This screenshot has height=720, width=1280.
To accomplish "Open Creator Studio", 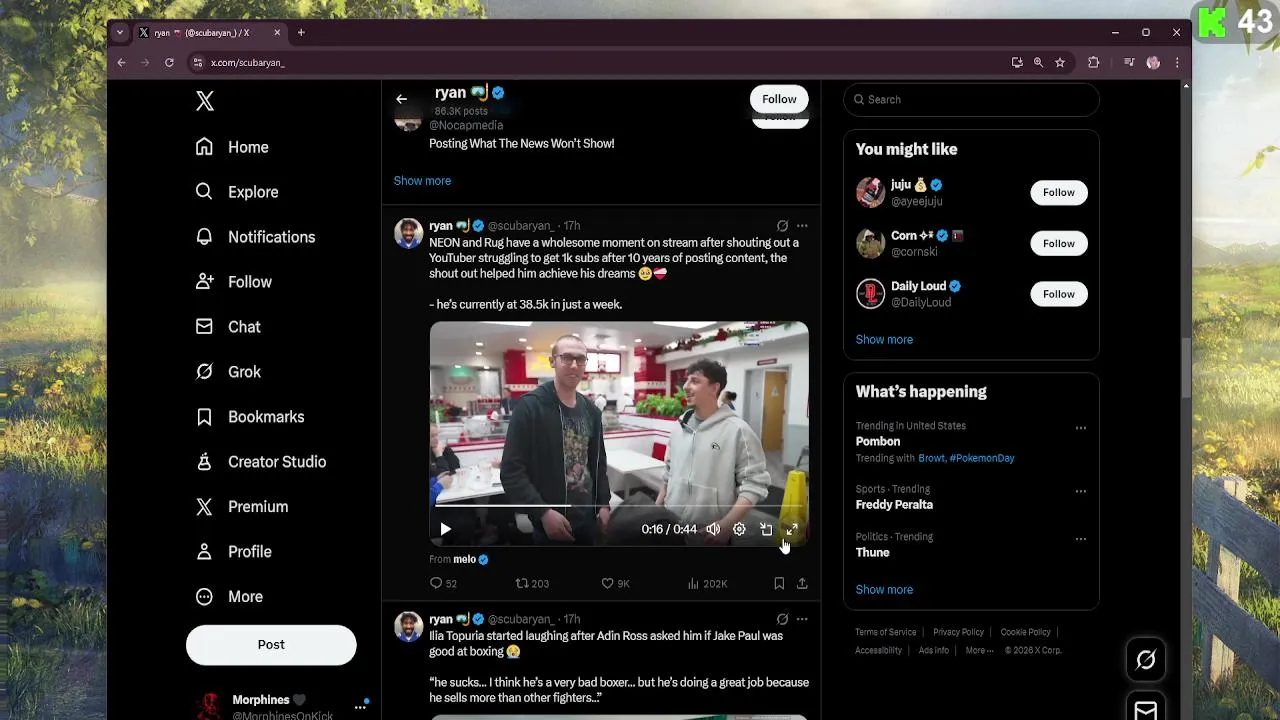I will click(x=261, y=462).
